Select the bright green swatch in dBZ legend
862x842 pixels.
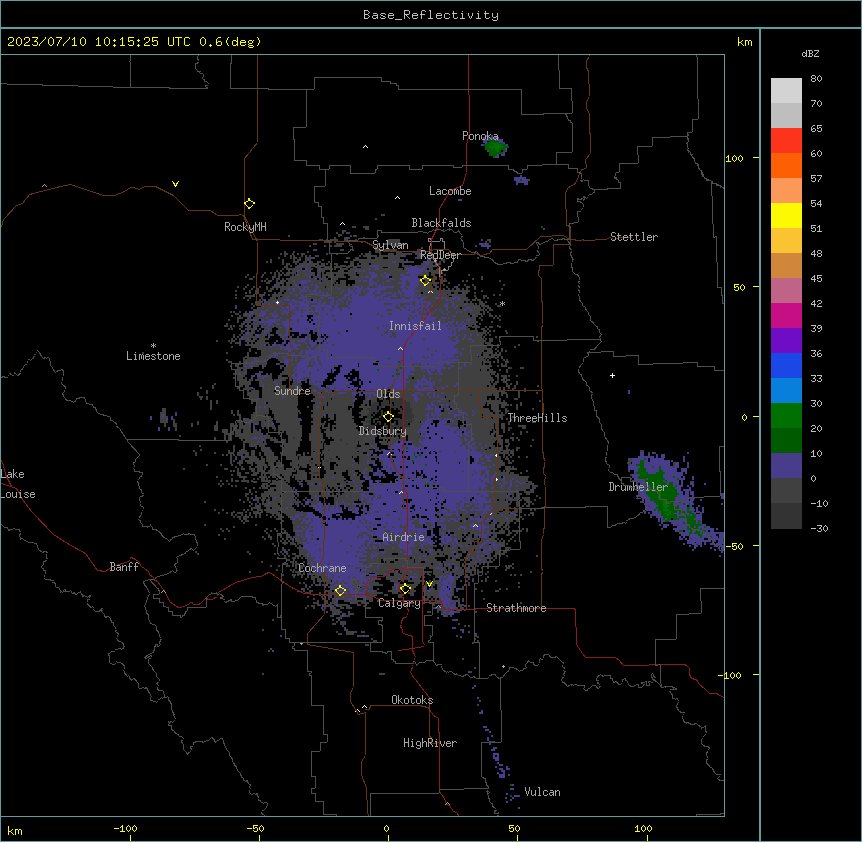click(x=786, y=416)
